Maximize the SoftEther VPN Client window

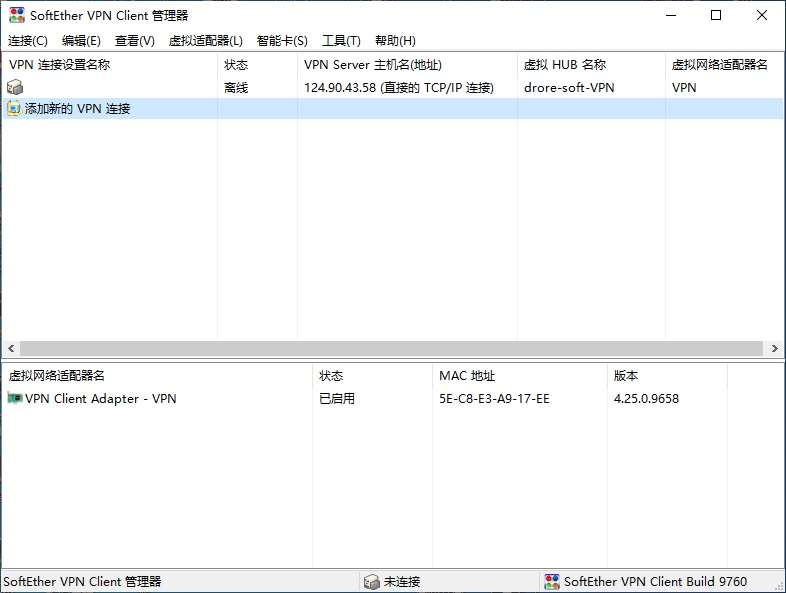tap(716, 15)
